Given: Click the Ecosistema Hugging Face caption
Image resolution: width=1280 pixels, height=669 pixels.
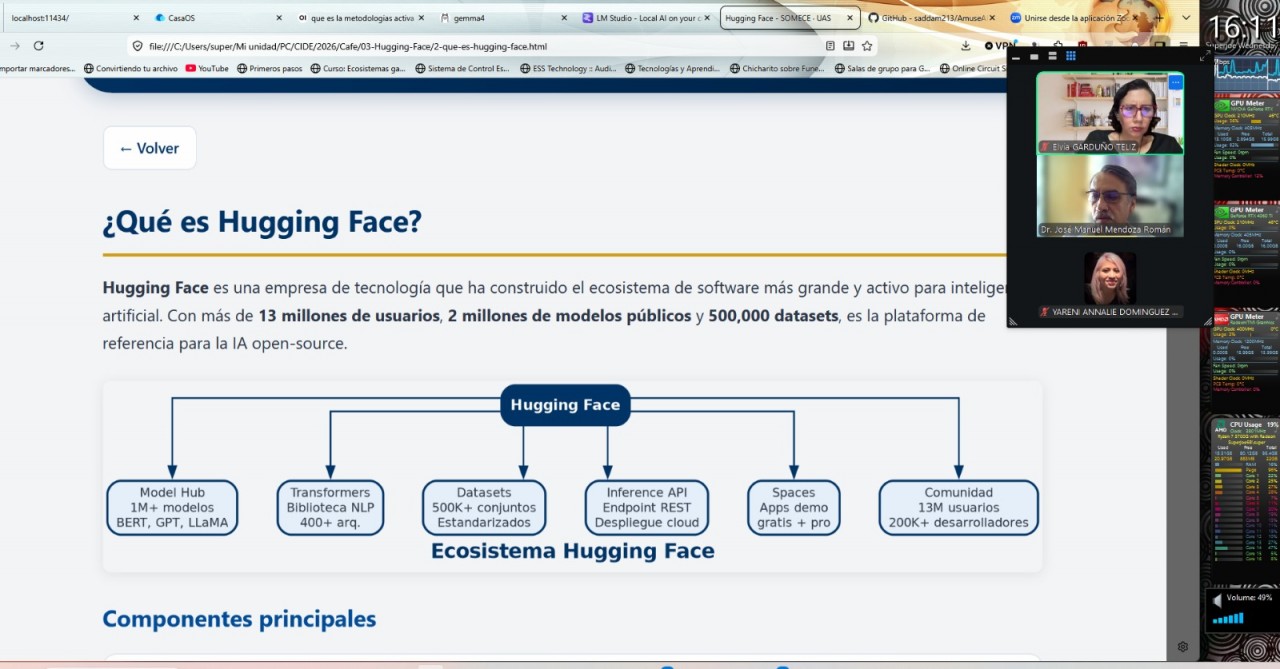Looking at the screenshot, I should tap(573, 551).
